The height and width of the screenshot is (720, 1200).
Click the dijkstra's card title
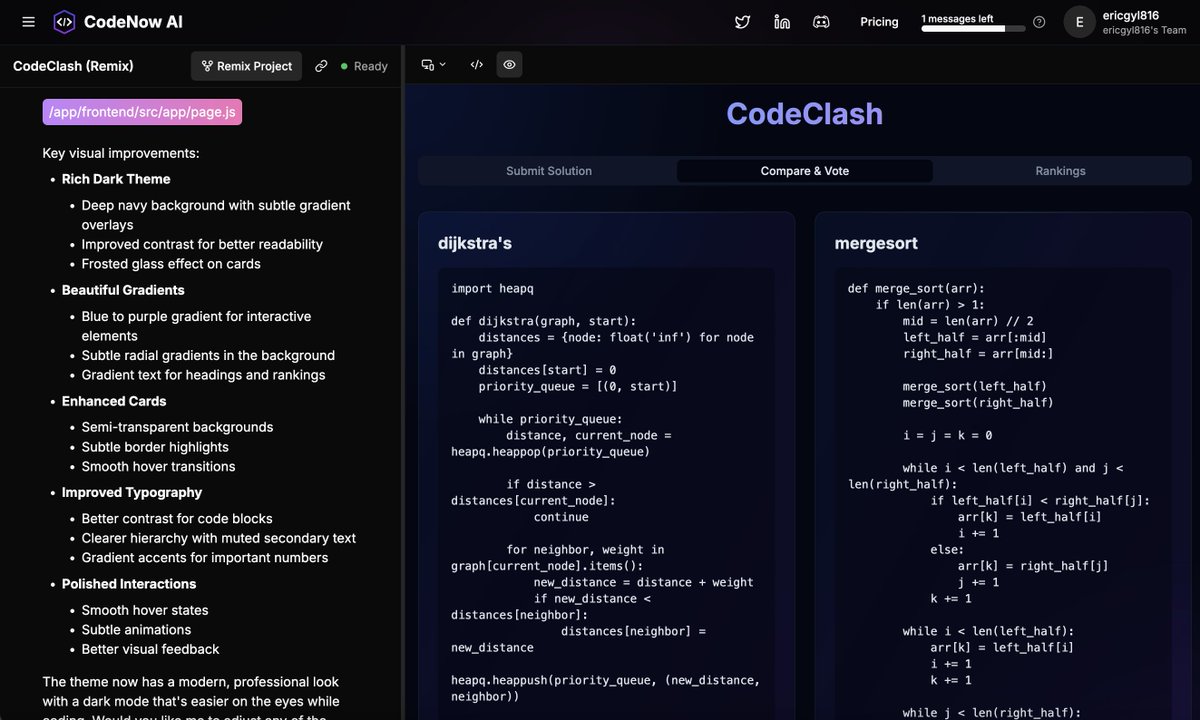click(475, 243)
